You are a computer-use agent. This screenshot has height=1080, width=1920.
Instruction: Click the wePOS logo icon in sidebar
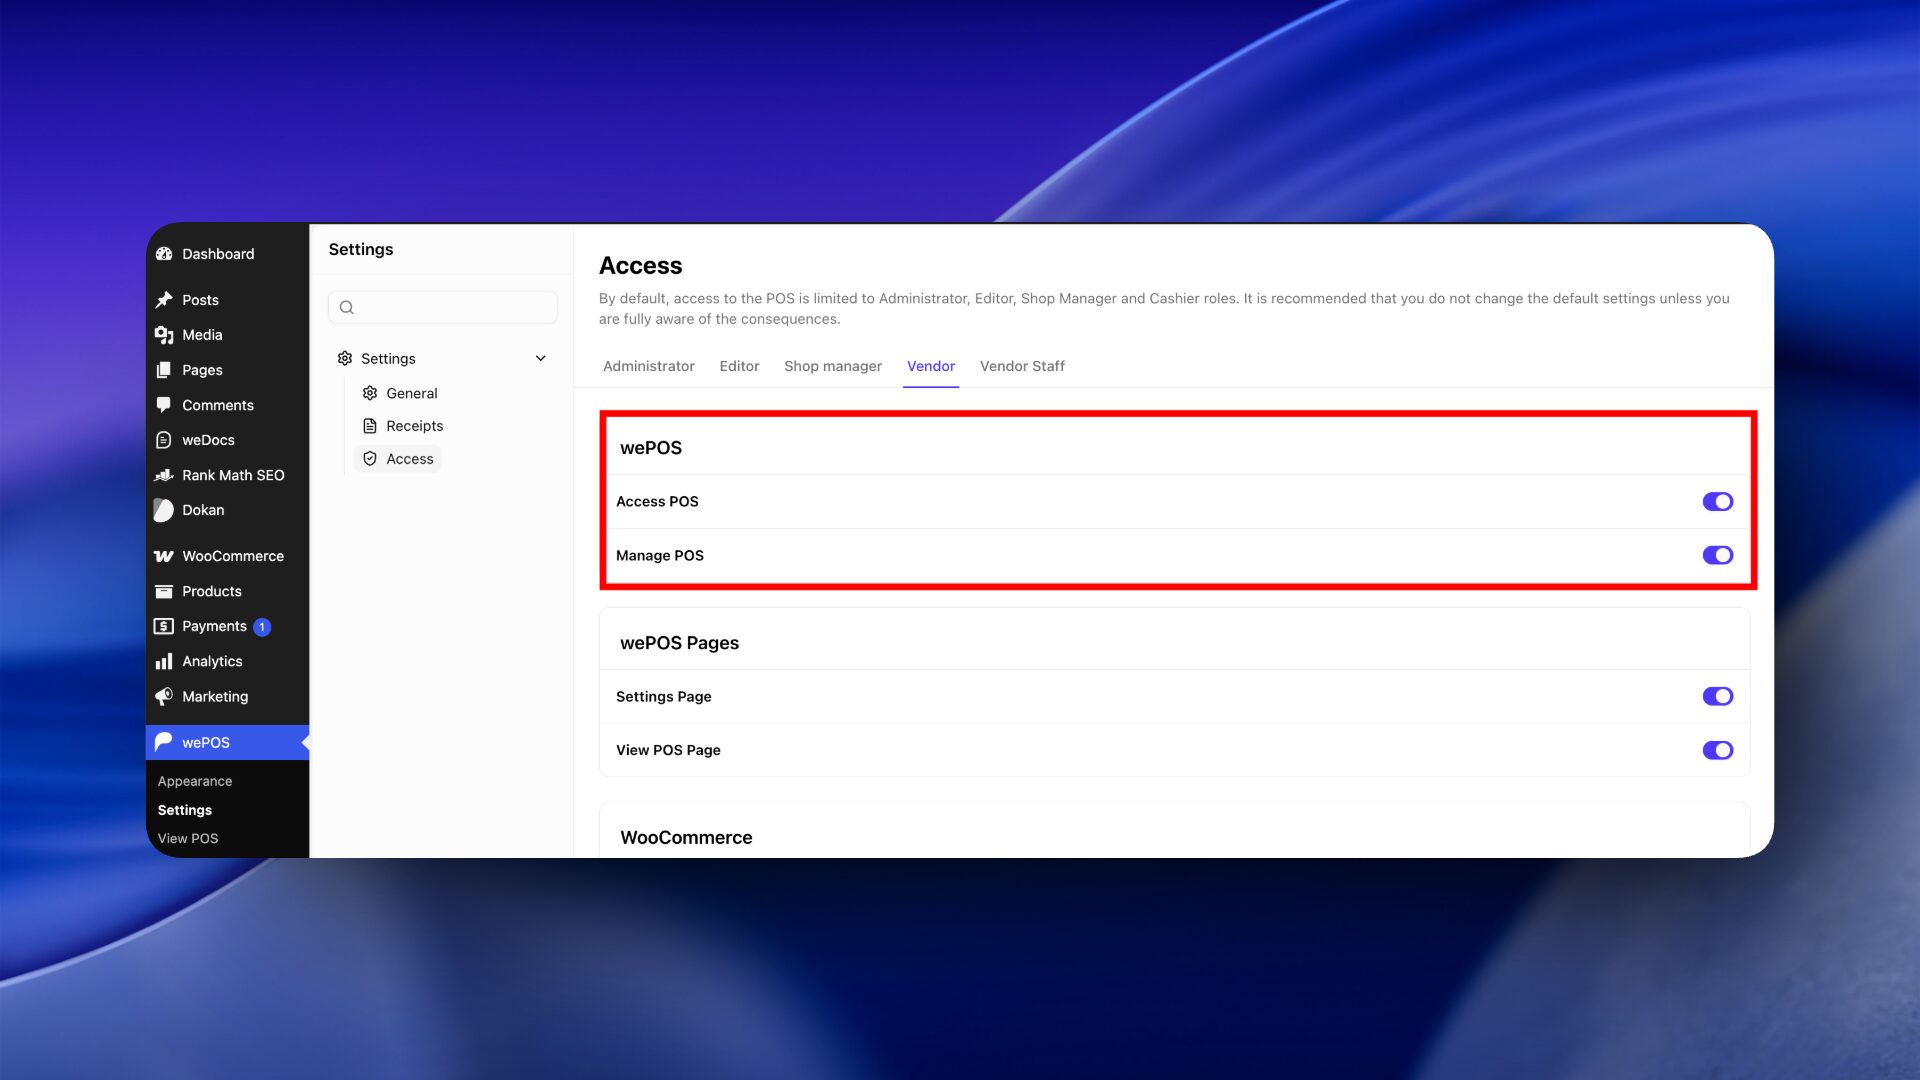[164, 742]
